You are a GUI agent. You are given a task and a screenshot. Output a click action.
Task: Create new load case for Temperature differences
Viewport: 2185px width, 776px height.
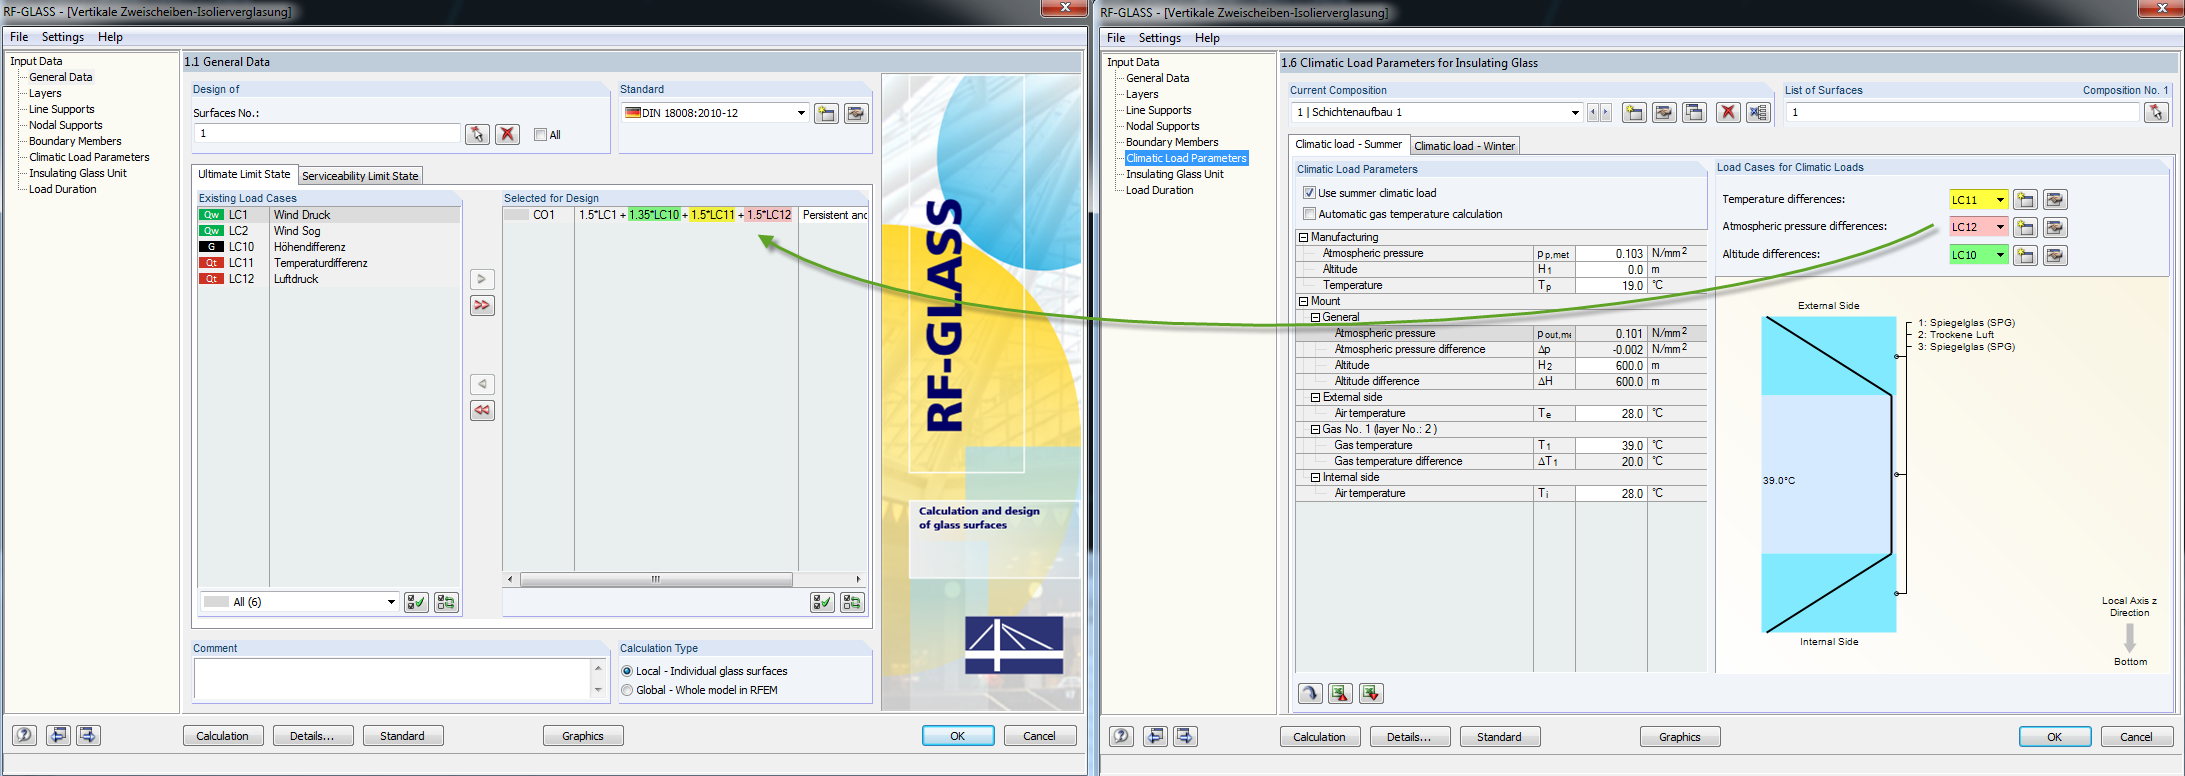click(2025, 200)
